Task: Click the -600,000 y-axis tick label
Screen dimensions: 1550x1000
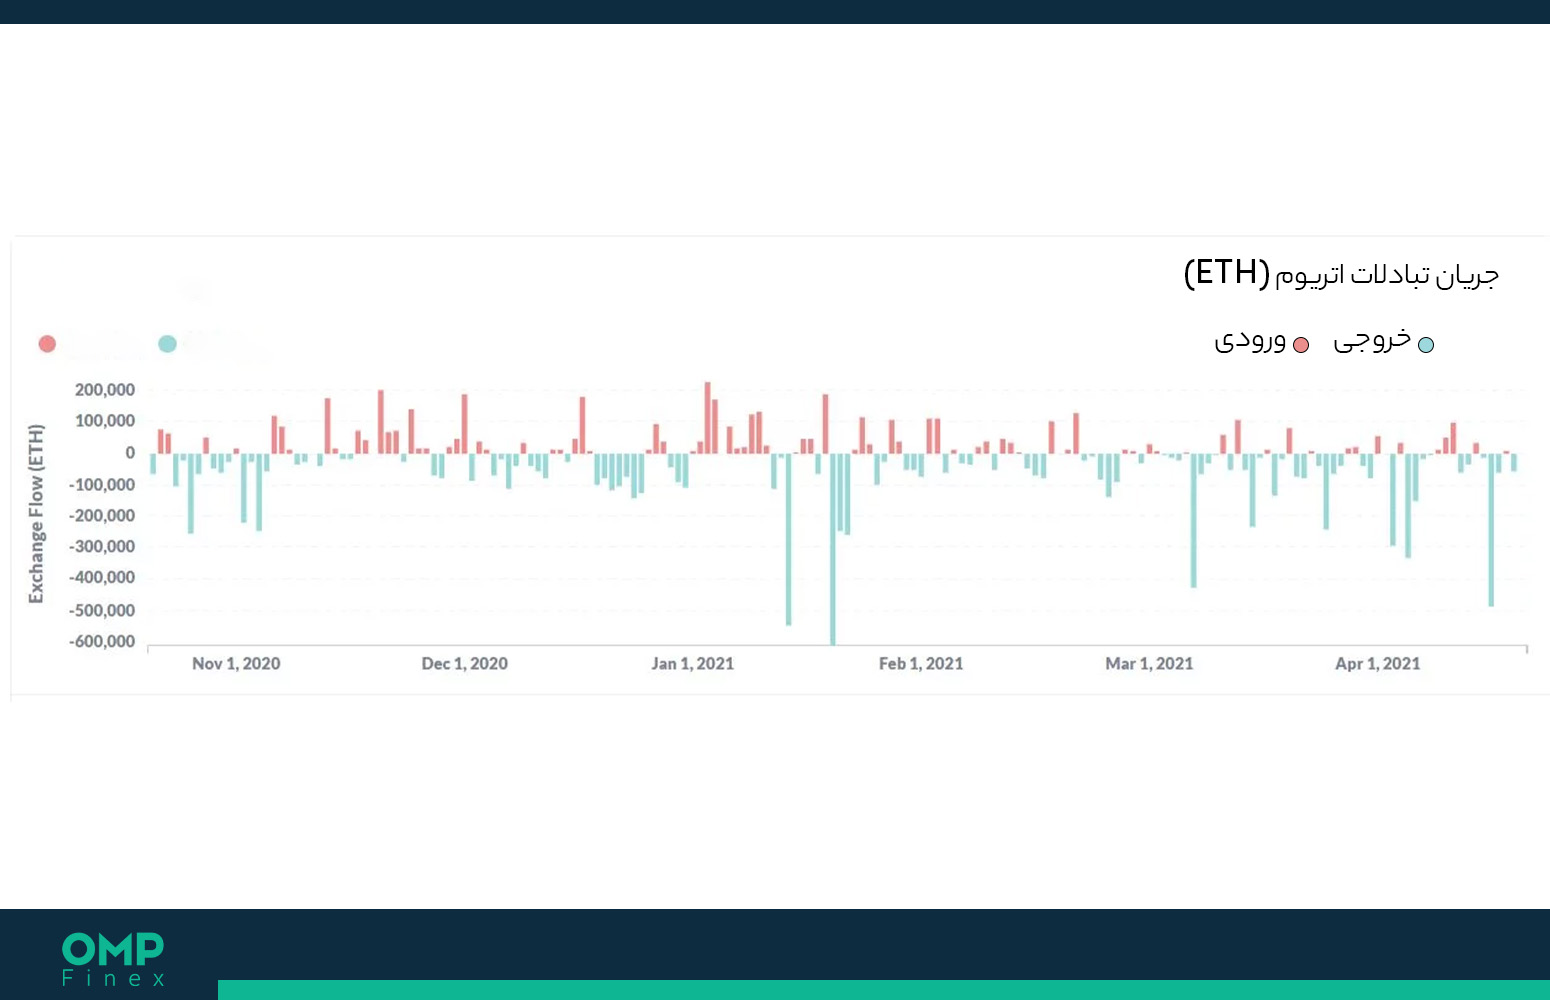Action: click(102, 642)
